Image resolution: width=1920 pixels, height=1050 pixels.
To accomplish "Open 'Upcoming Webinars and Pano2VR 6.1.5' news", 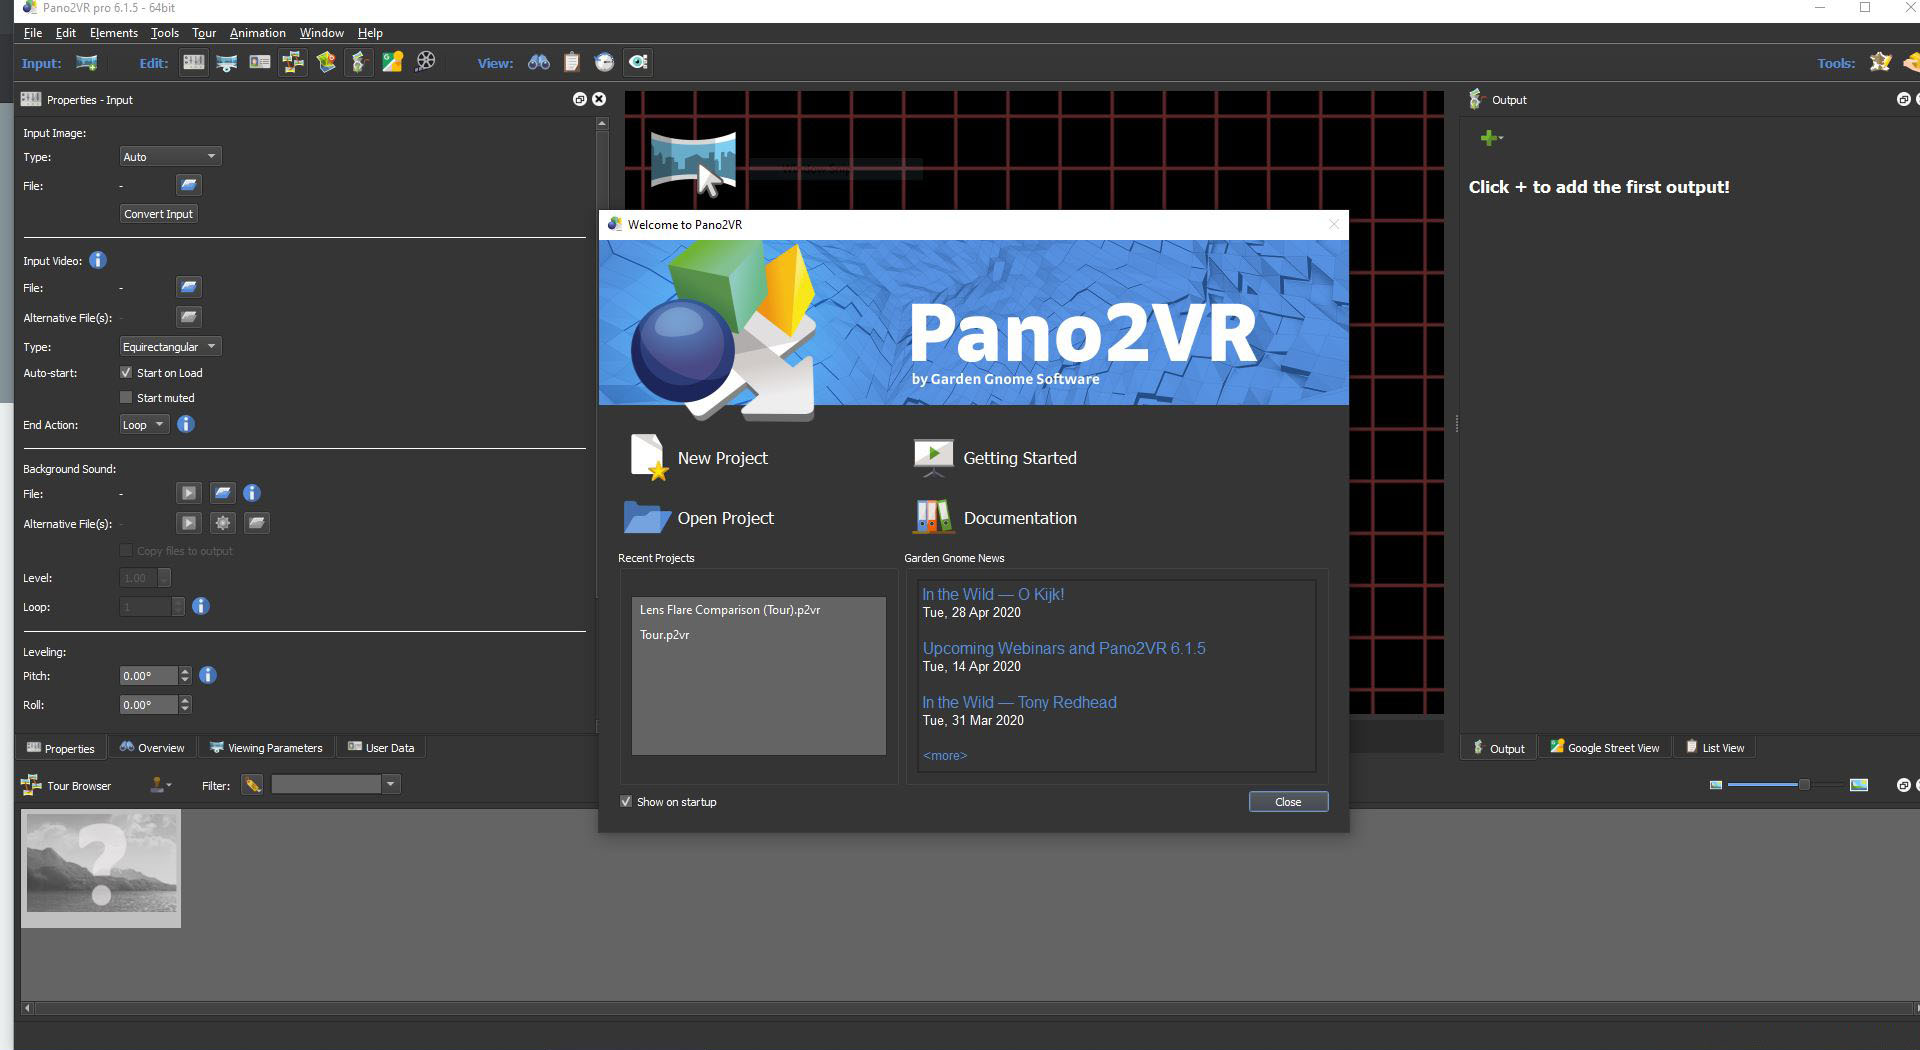I will coord(1063,648).
